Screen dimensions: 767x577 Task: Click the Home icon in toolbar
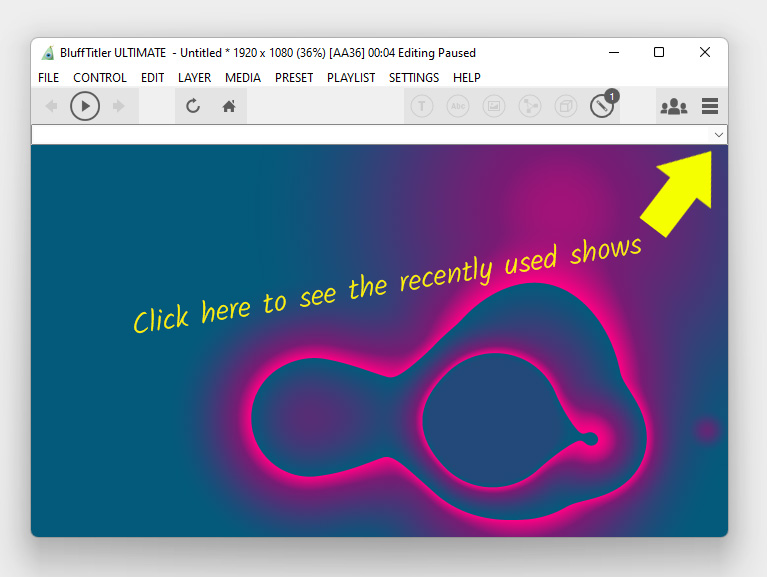pyautogui.click(x=229, y=106)
